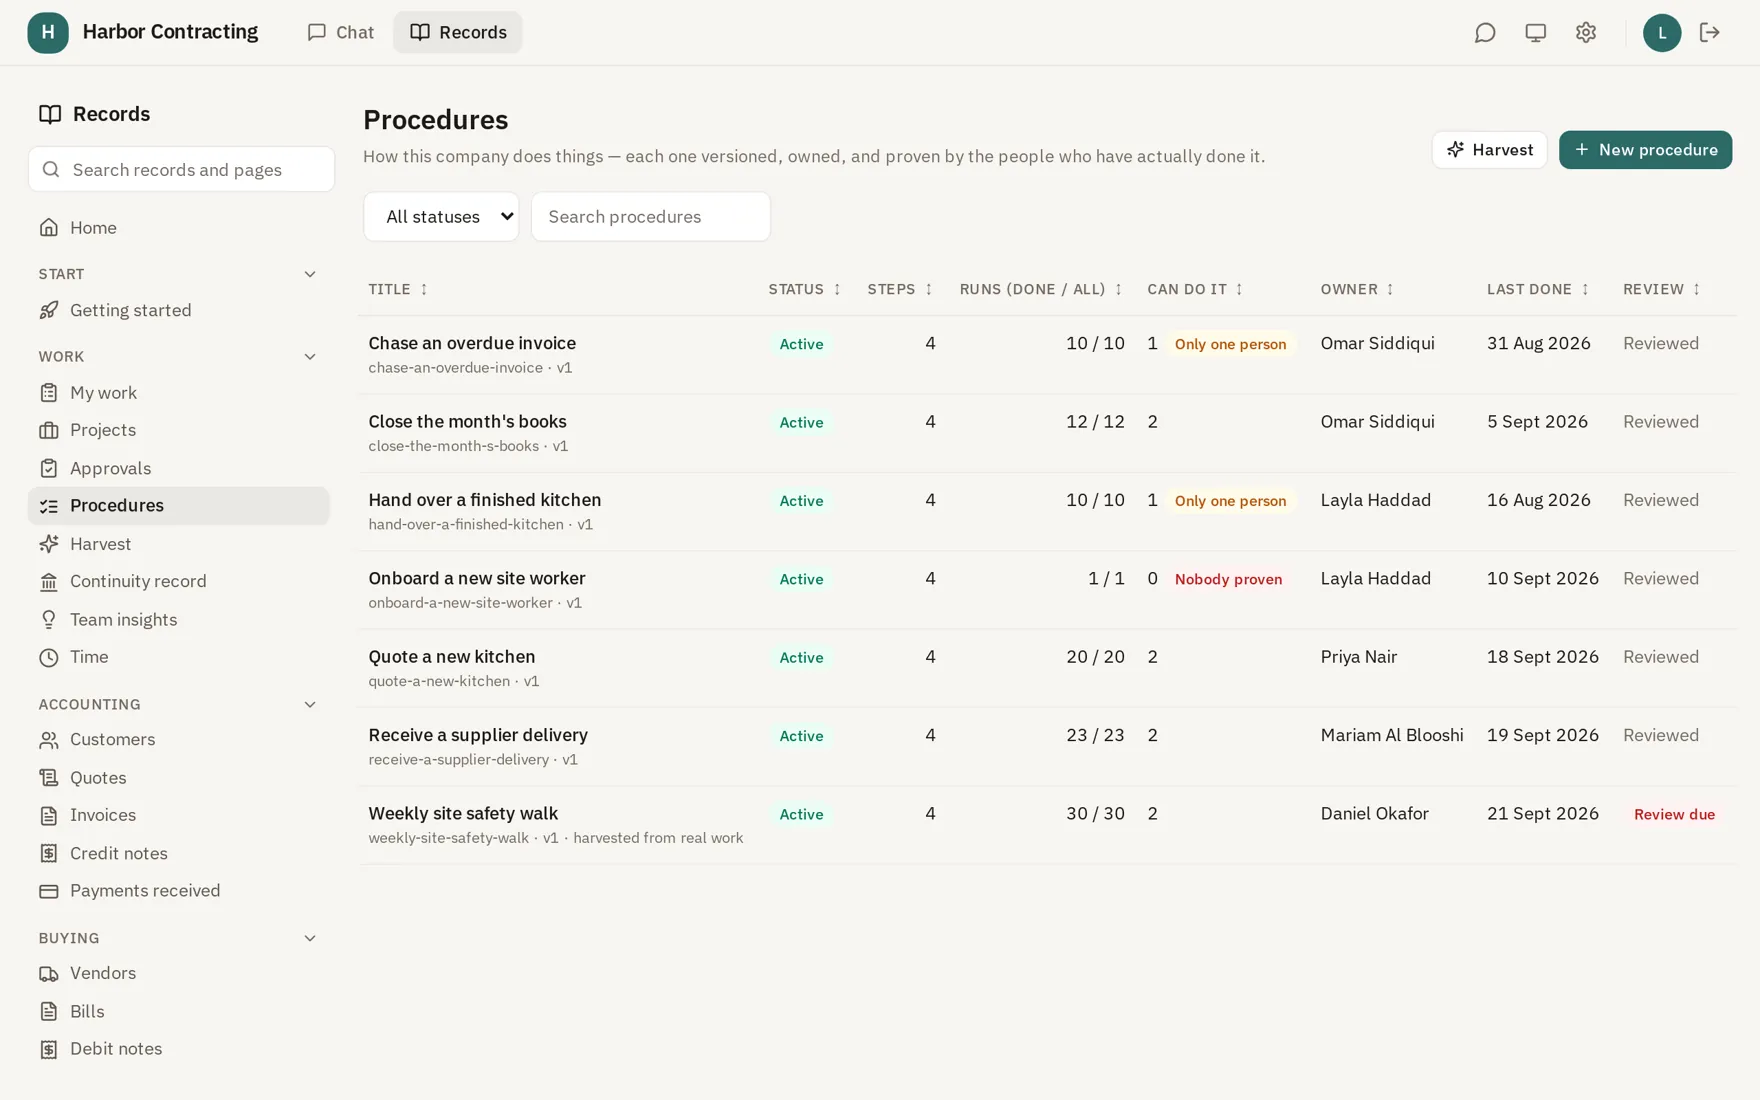Click the Review due badge
Screen dimensions: 1760x1100
click(1674, 814)
